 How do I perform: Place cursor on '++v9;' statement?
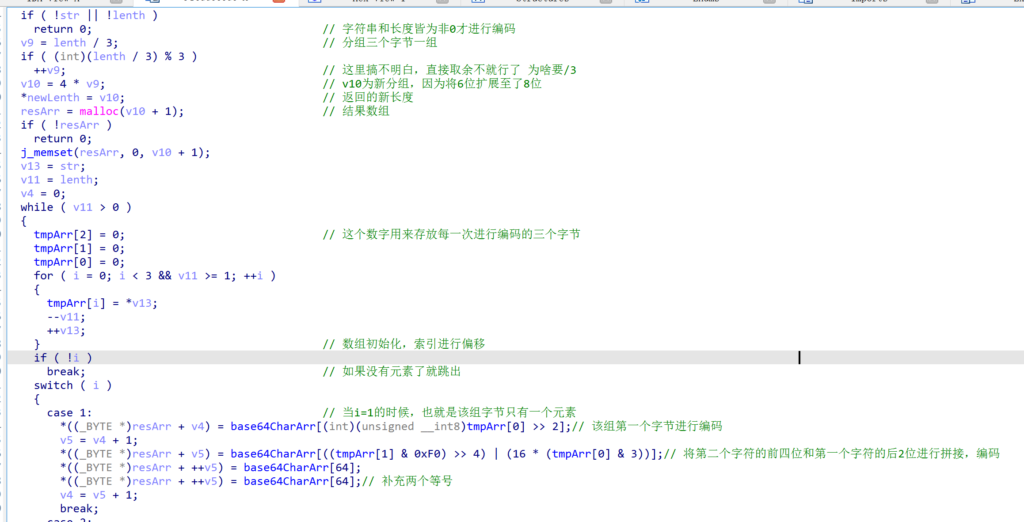tap(50, 70)
